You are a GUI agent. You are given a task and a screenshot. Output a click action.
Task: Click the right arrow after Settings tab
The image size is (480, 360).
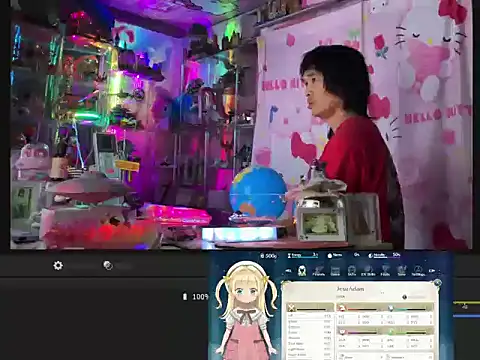click(x=432, y=271)
